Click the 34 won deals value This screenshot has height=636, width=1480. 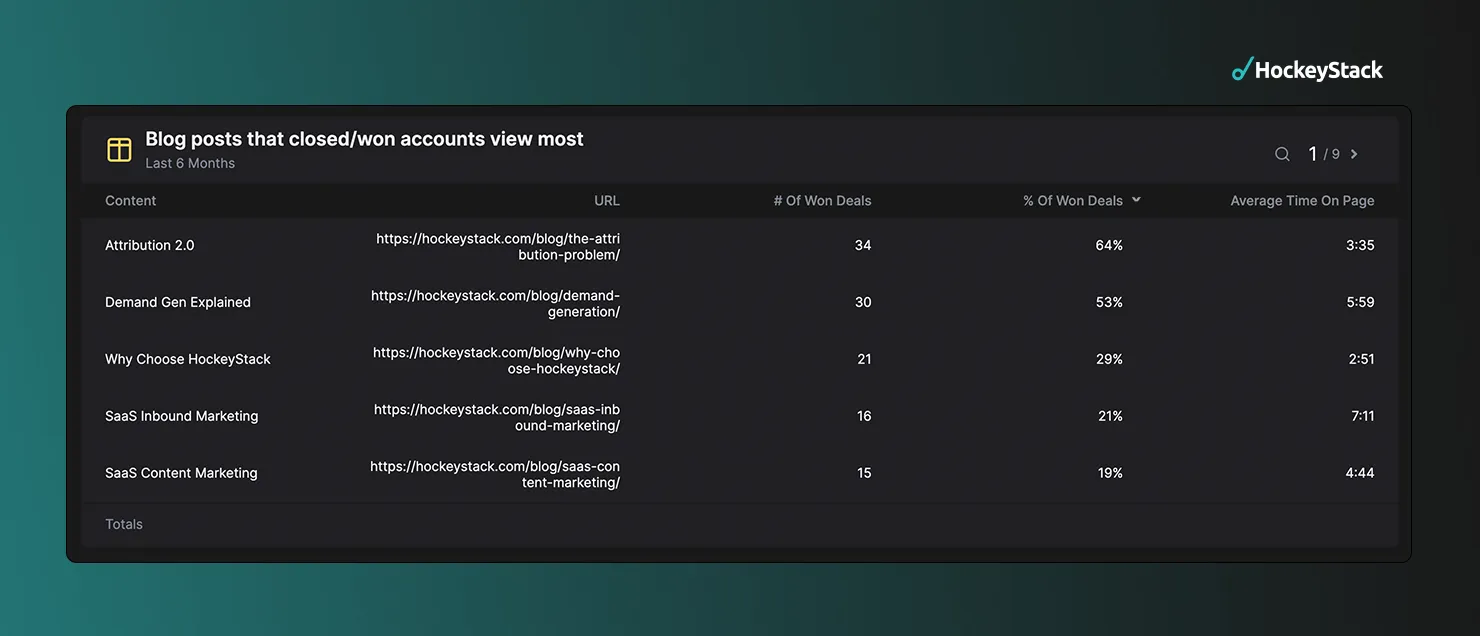tap(863, 245)
